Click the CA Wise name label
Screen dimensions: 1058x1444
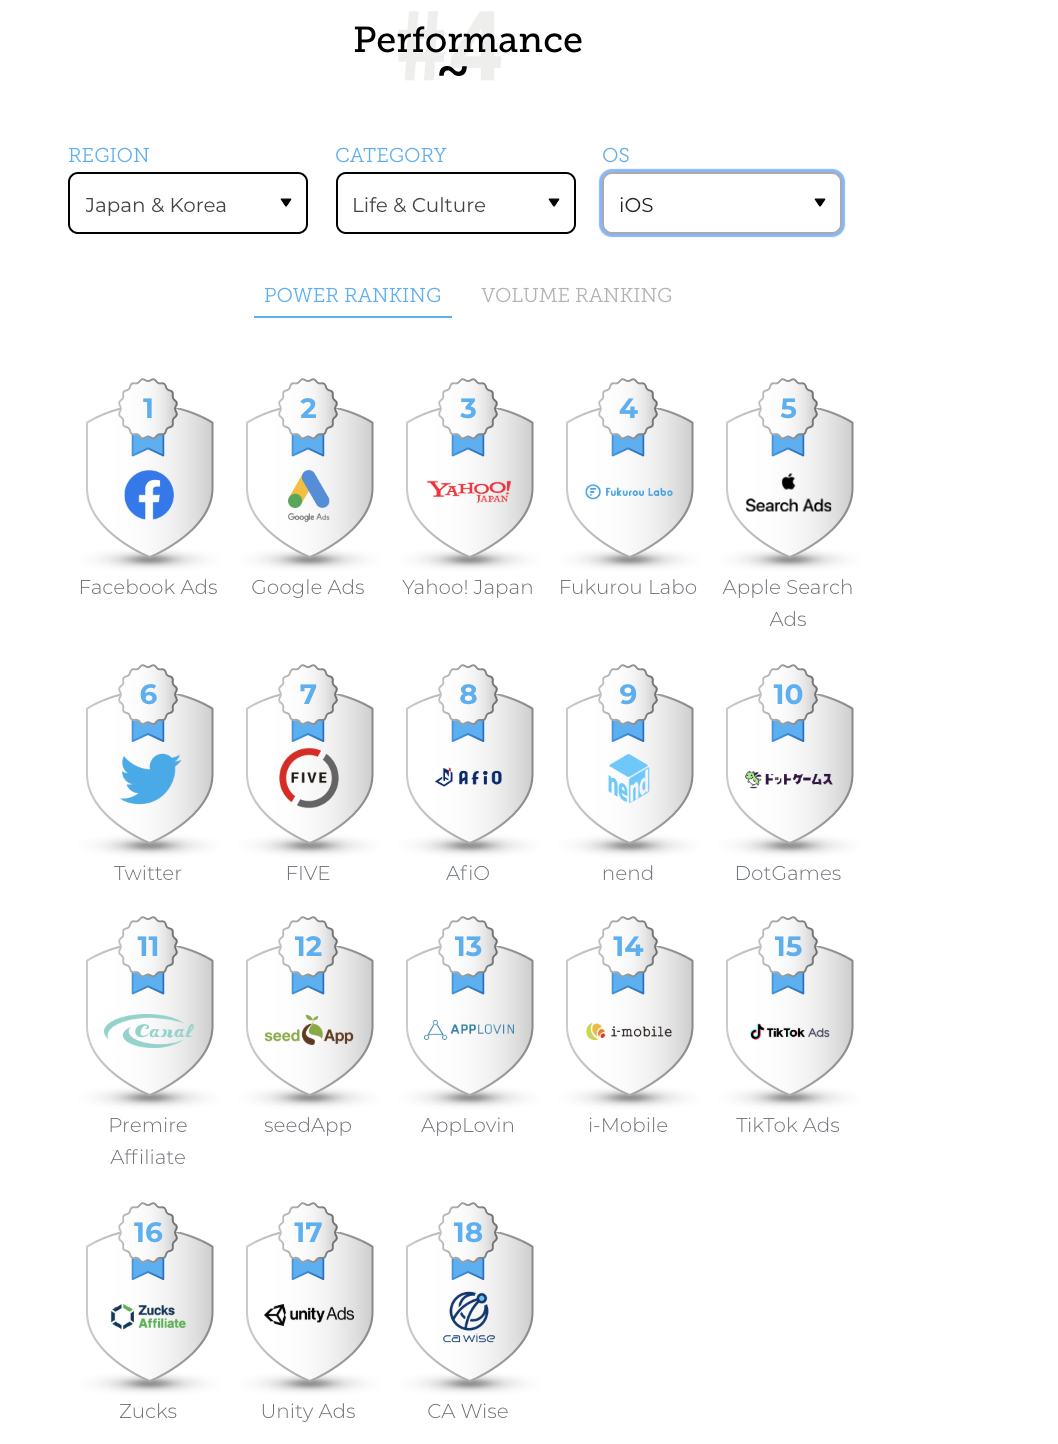[x=468, y=1411]
